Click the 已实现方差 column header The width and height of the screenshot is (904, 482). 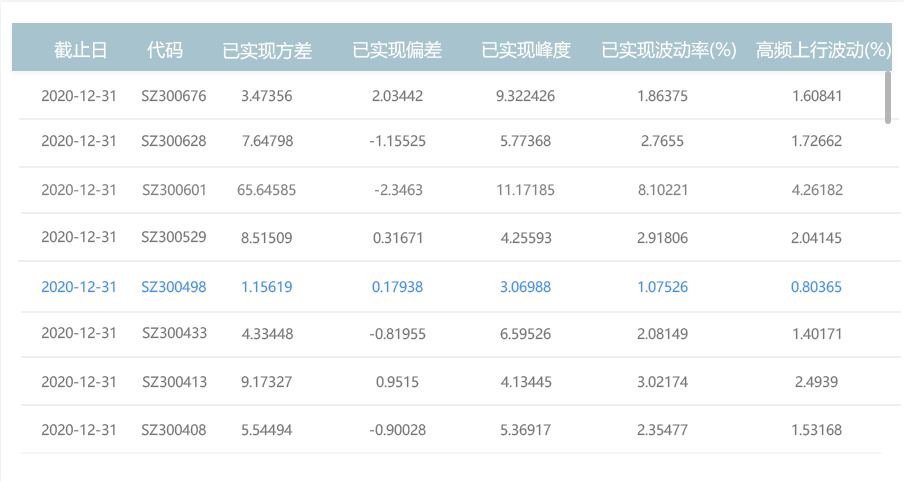coord(267,50)
